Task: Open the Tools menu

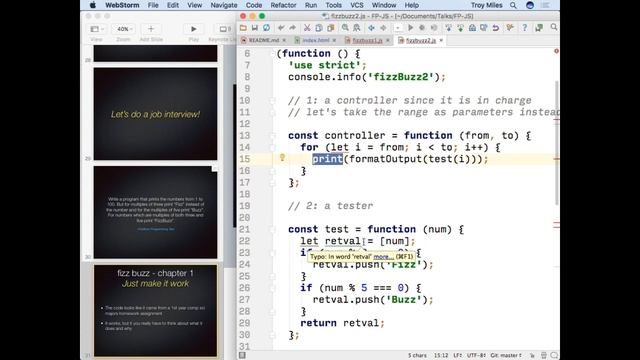Action: point(333,5)
